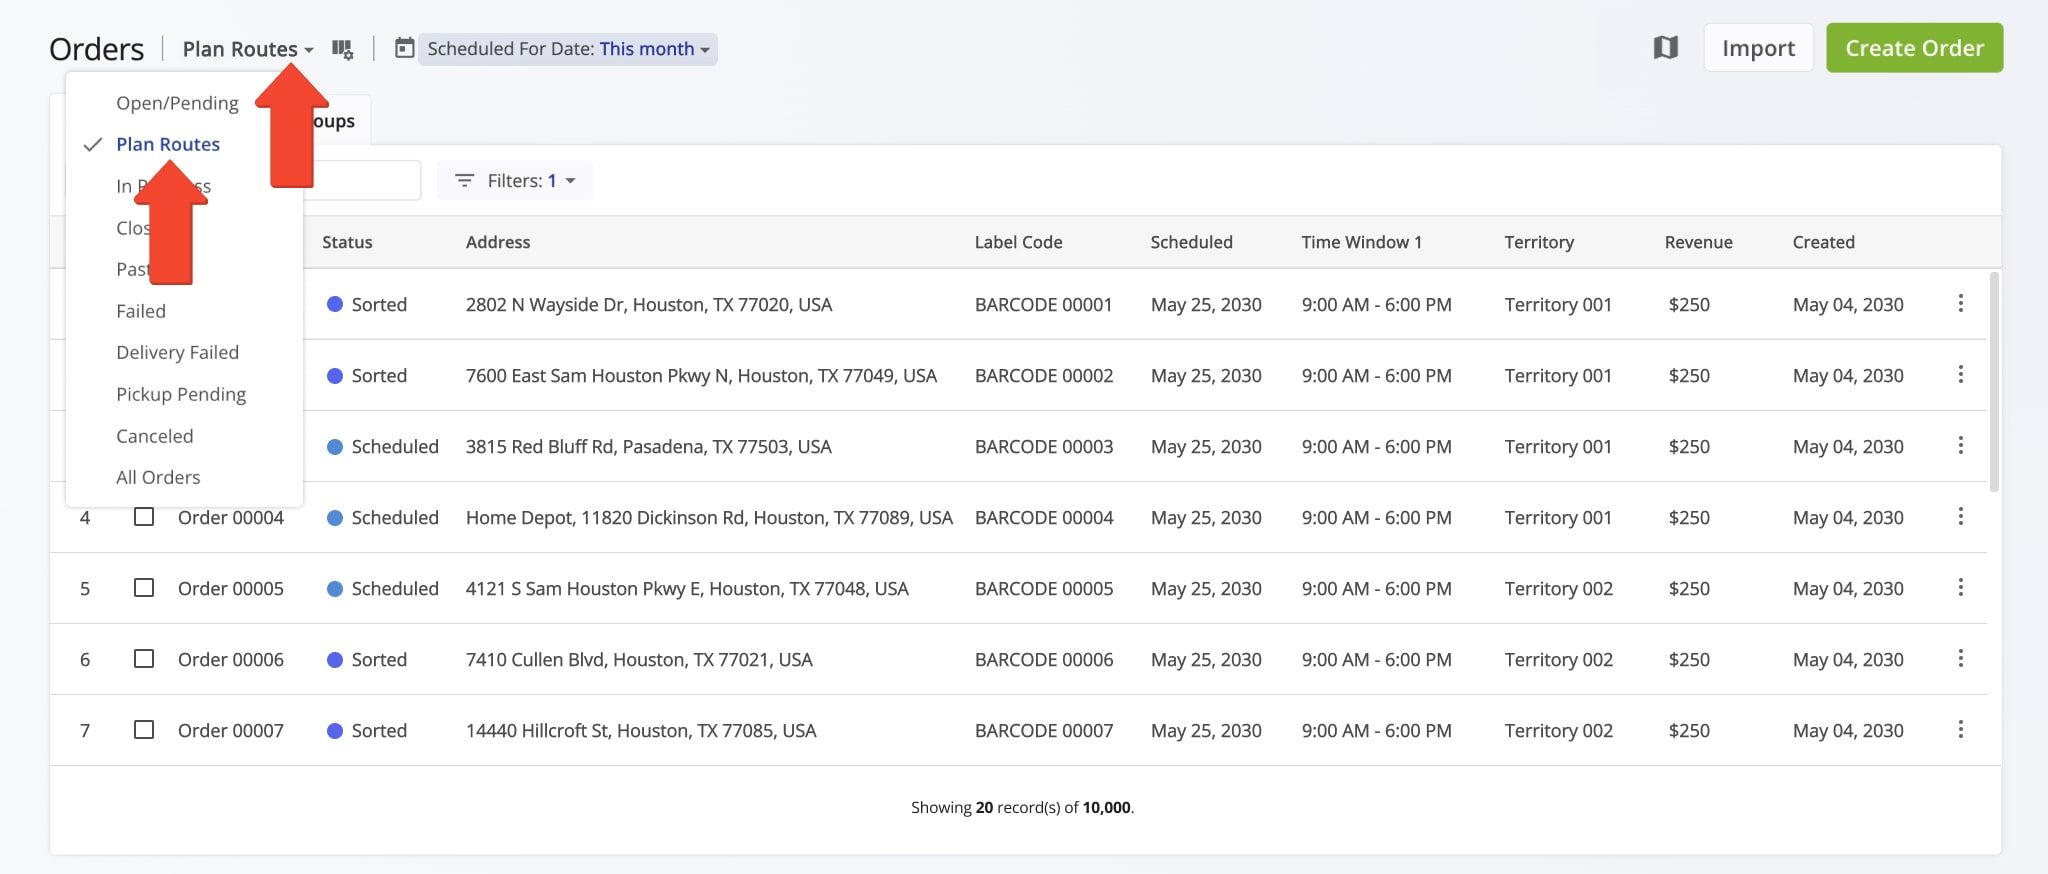2048x874 pixels.
Task: Click BARCODE 00007 label code
Action: (x=1043, y=730)
